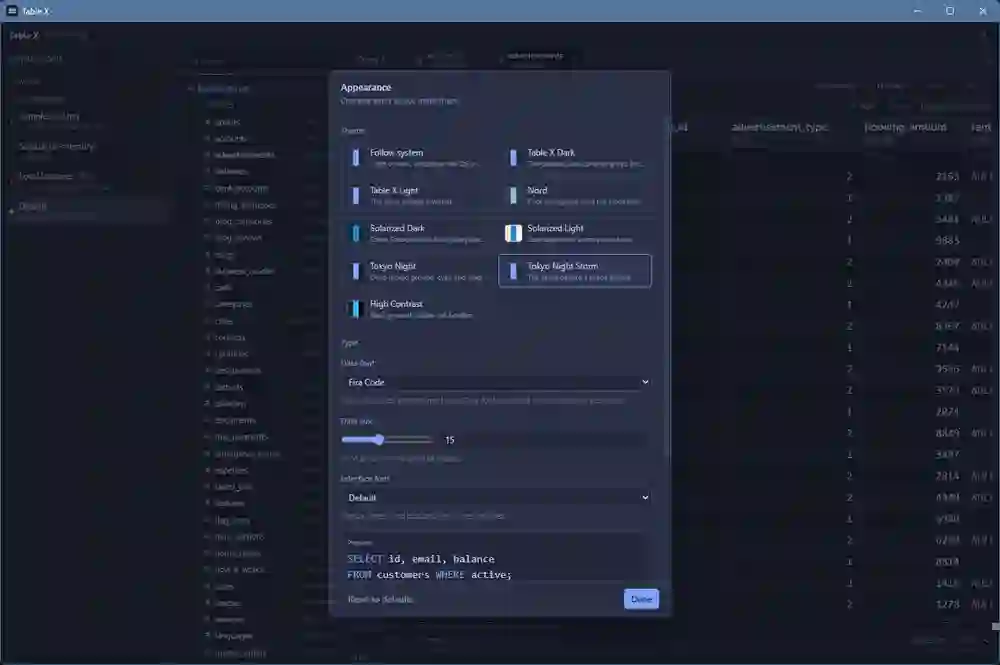Switch to the Nord theme

tap(575, 195)
